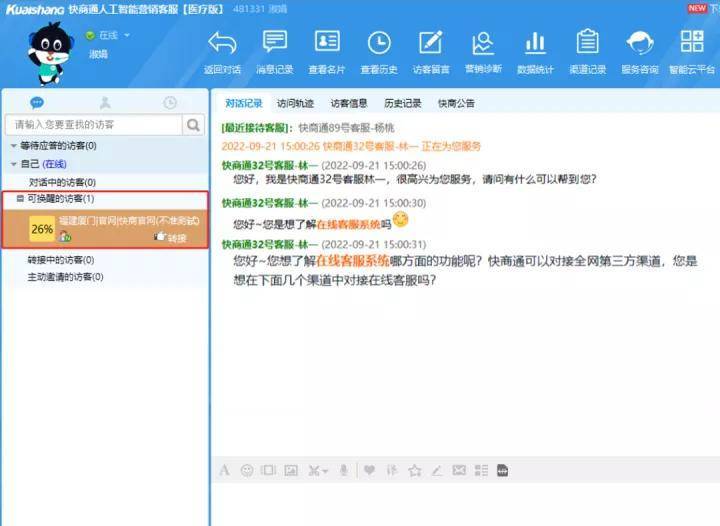Select 对话中的访客(0) tree row

click(62, 182)
